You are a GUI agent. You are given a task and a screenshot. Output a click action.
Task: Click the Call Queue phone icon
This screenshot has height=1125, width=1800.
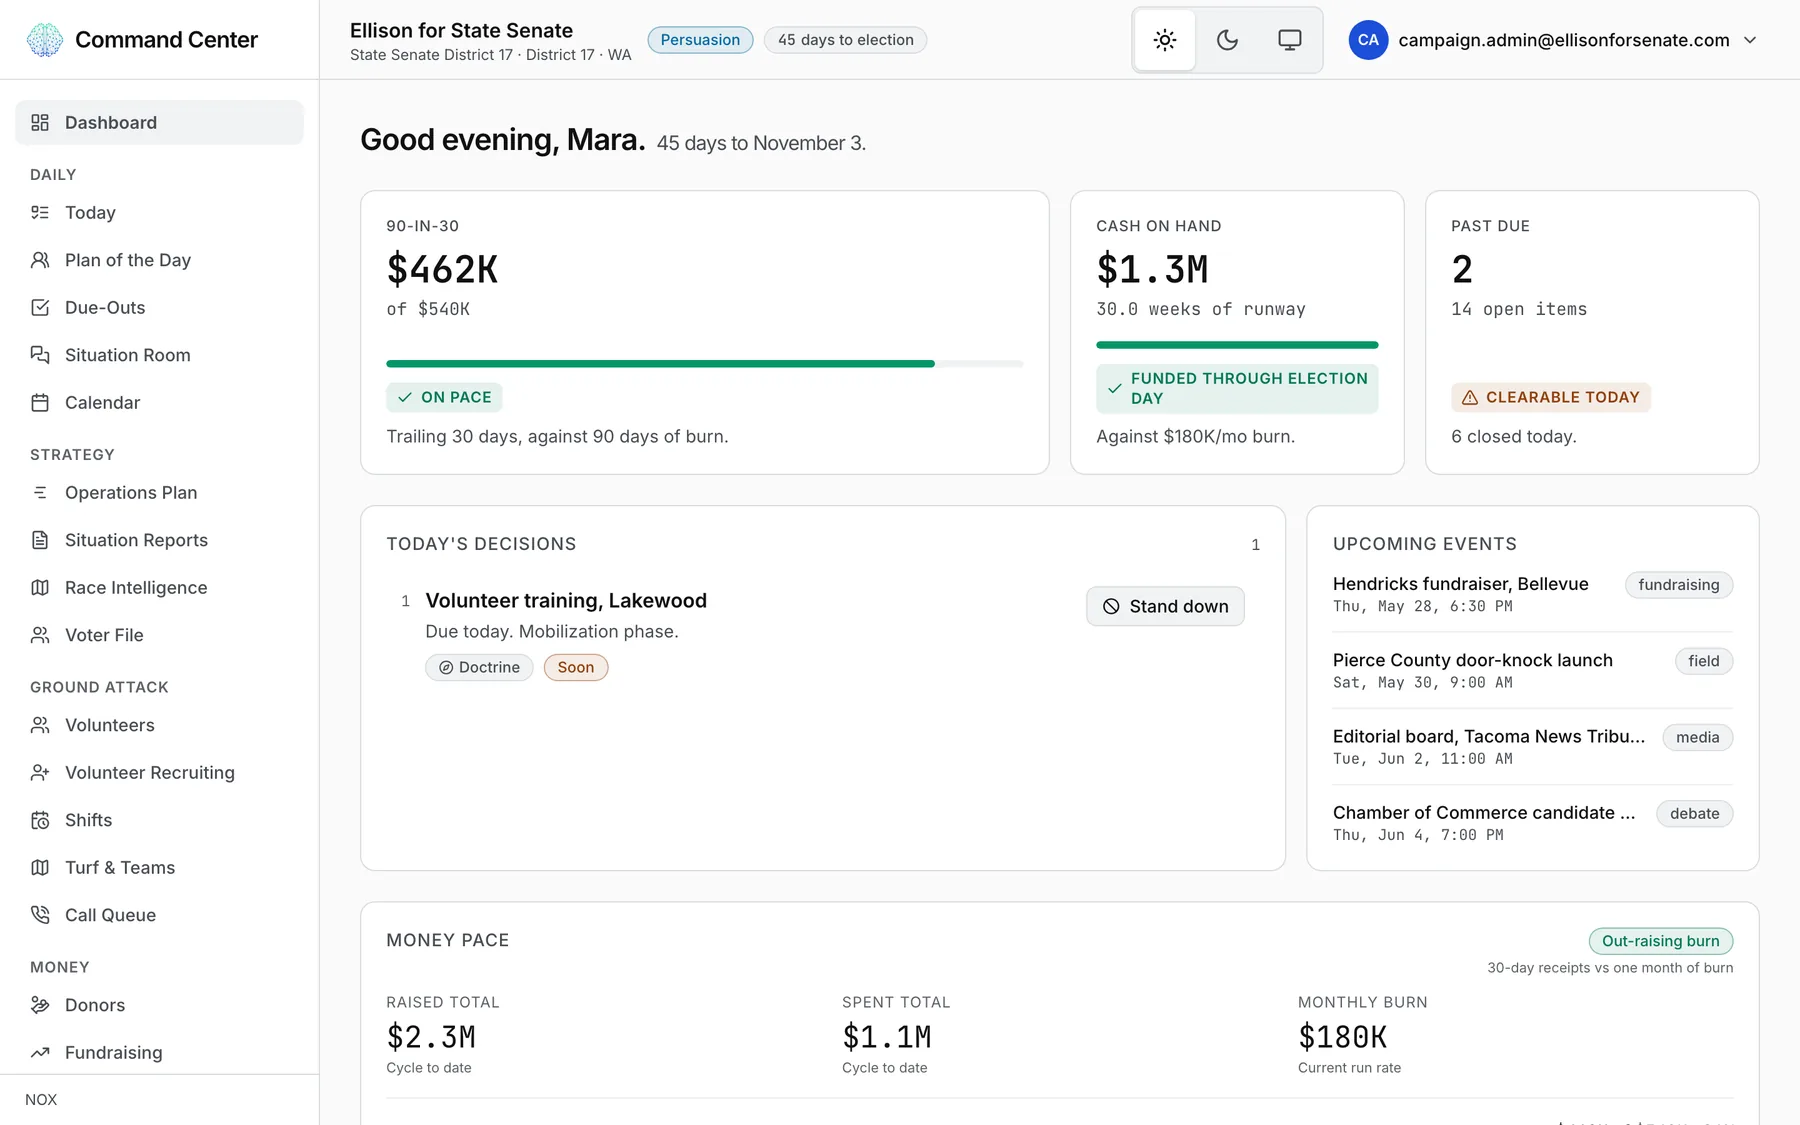pyautogui.click(x=40, y=915)
